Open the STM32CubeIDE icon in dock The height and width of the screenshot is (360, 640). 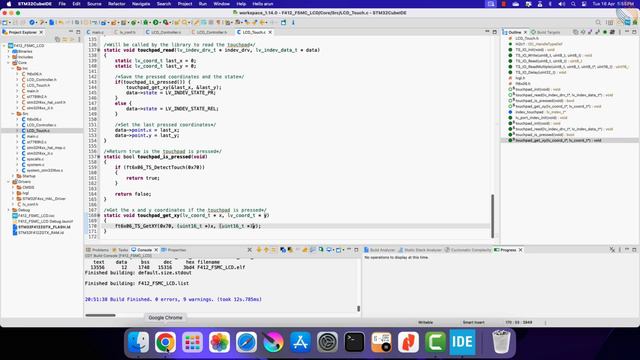(x=462, y=342)
